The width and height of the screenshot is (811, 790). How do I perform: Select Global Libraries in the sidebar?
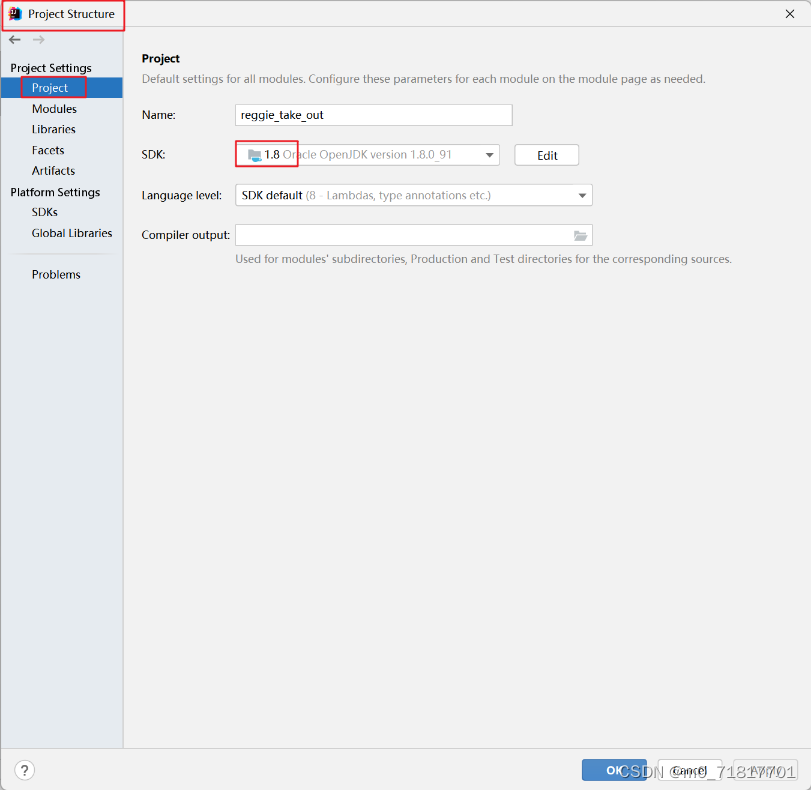[x=71, y=233]
